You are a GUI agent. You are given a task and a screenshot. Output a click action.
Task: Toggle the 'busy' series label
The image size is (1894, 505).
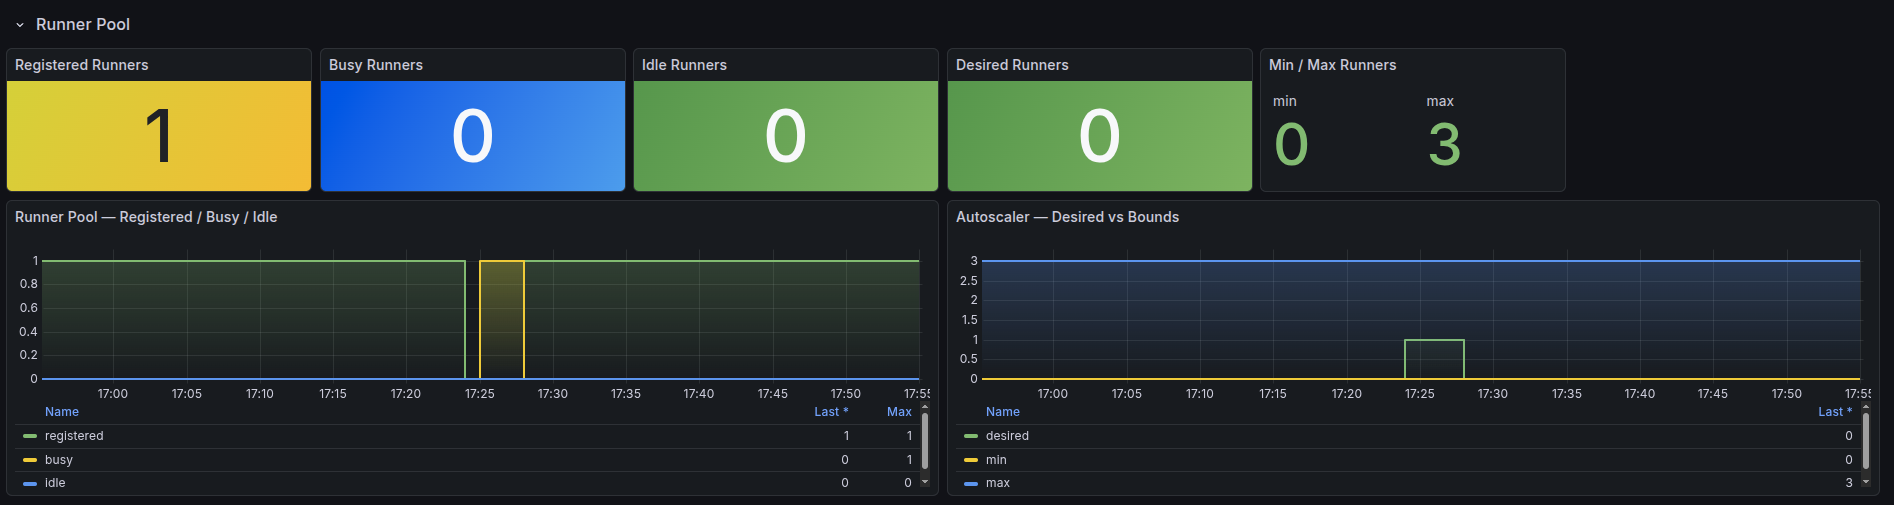pos(59,460)
